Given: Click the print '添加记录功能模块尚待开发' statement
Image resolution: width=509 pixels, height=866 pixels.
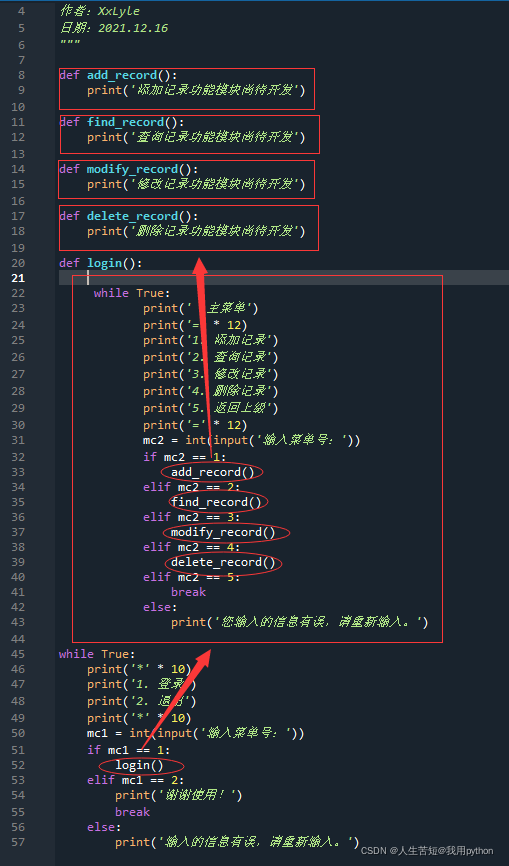Looking at the screenshot, I should pos(196,90).
